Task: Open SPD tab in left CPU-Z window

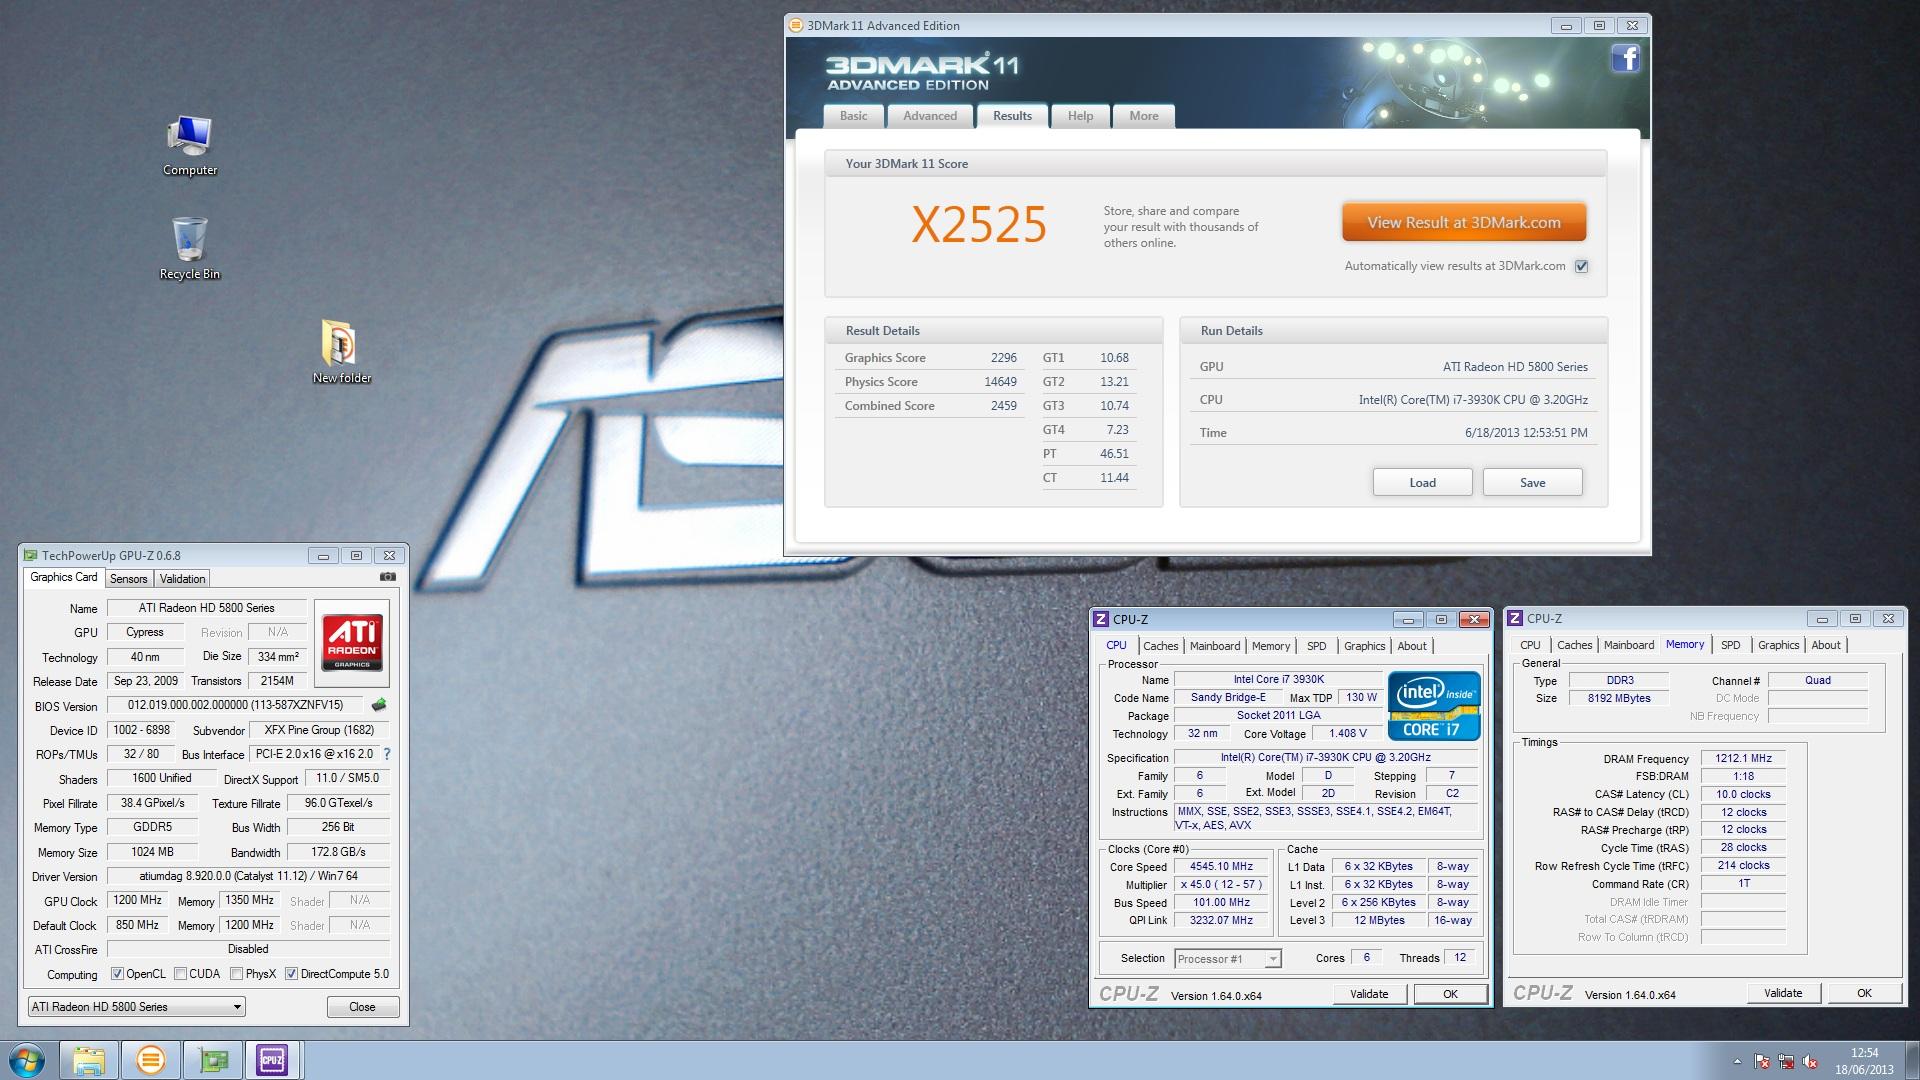Action: tap(1317, 646)
